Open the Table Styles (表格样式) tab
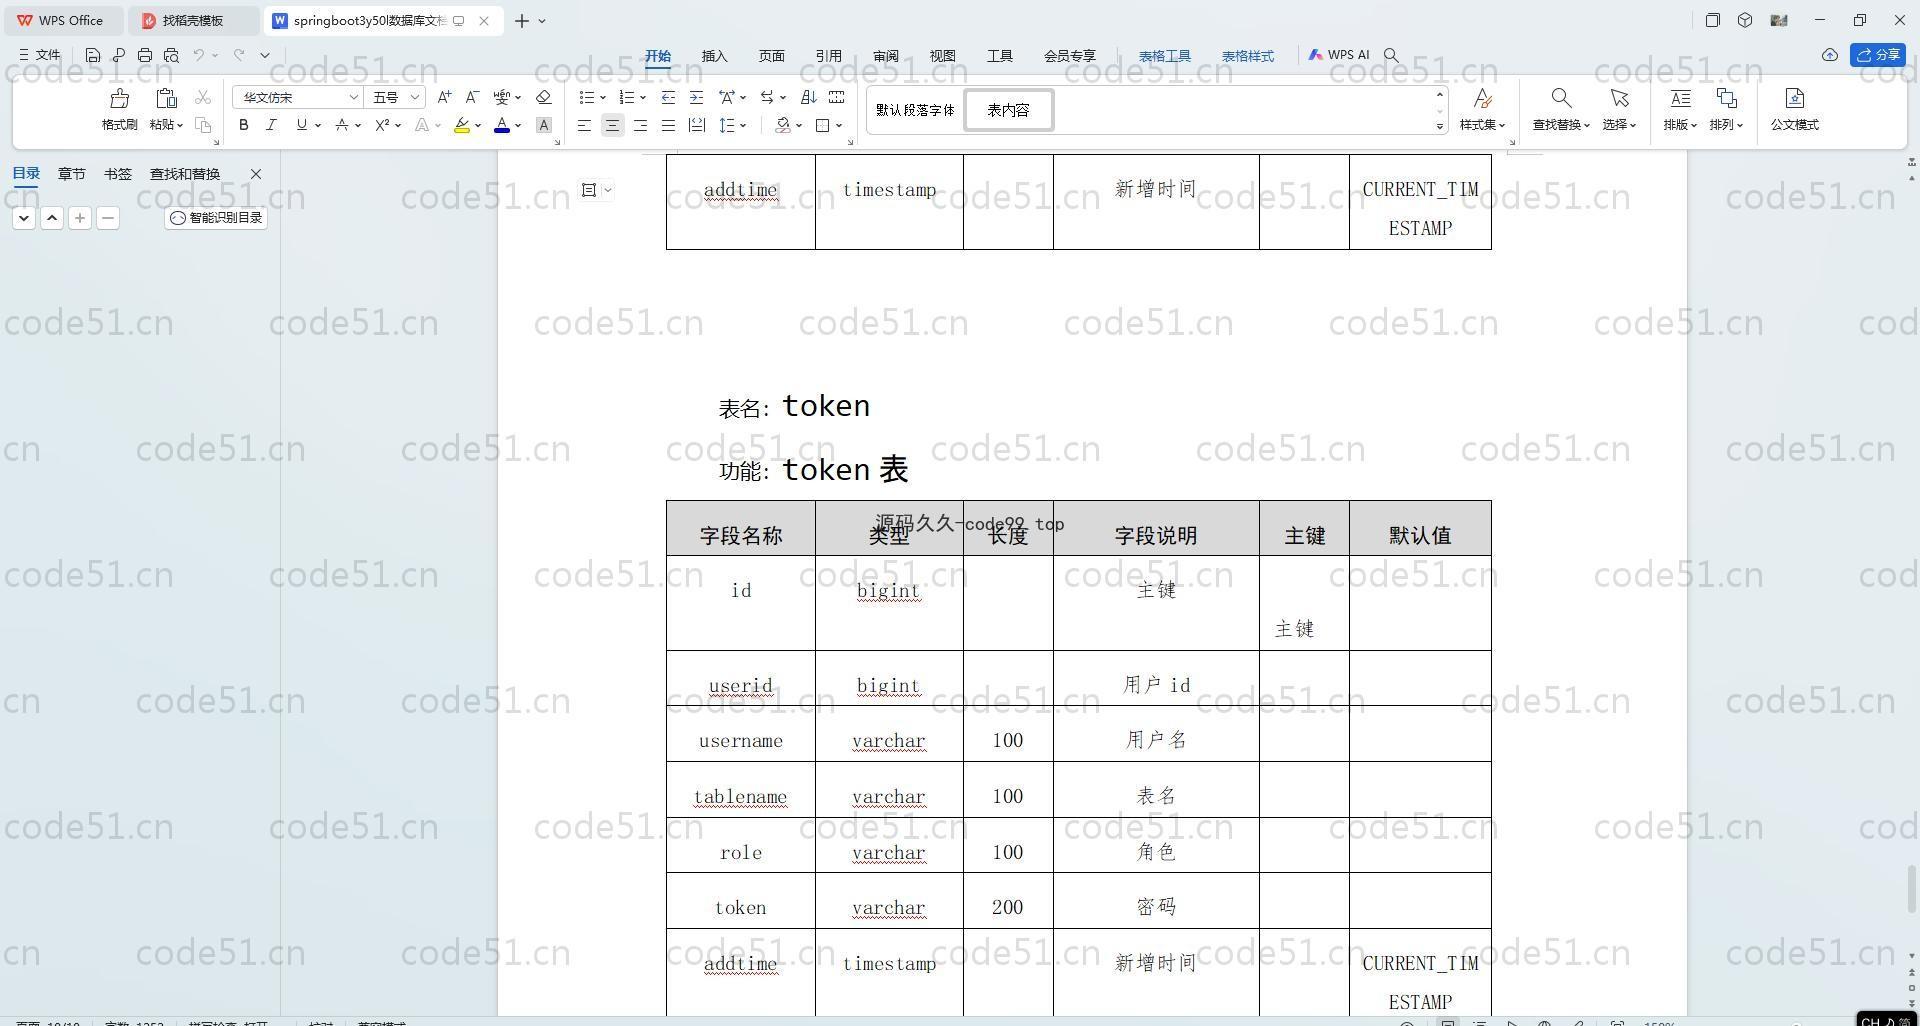Image resolution: width=1920 pixels, height=1026 pixels. coord(1248,56)
